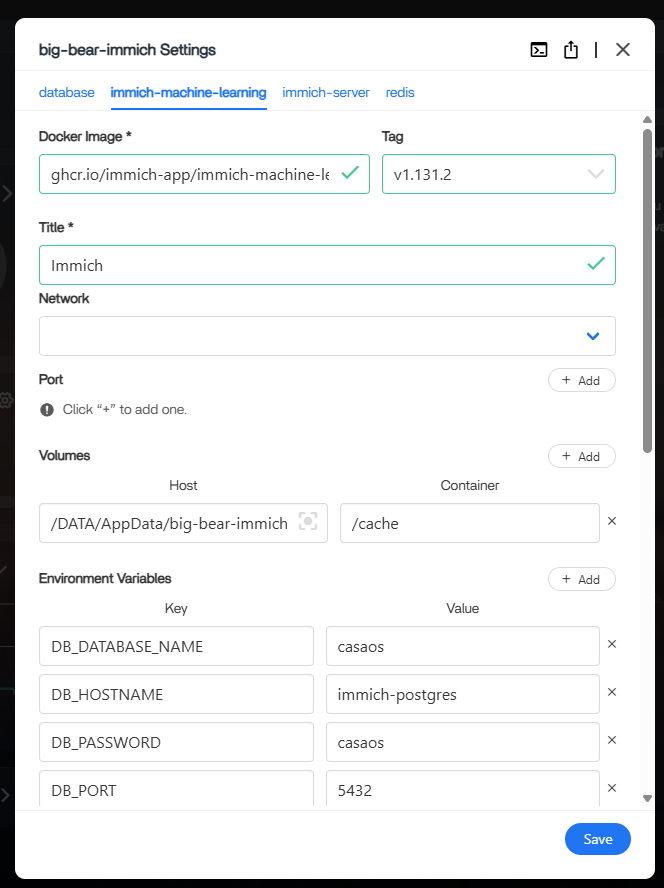The width and height of the screenshot is (664, 888).
Task: Edit the immich-postgres value field
Action: [x=463, y=694]
